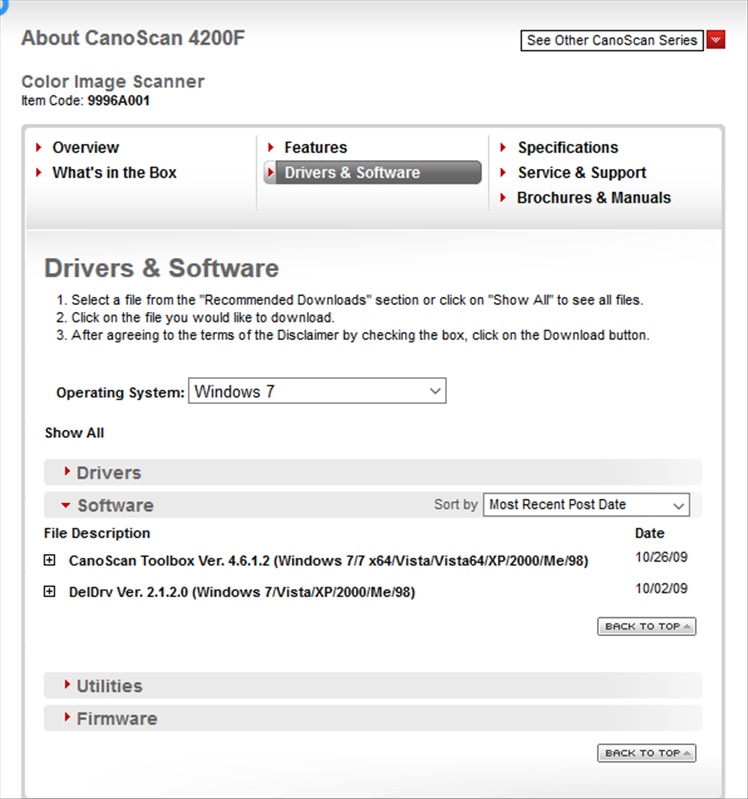Click red arrow beside Brochures & Manuals
Screen dimensions: 748x799
[504, 198]
